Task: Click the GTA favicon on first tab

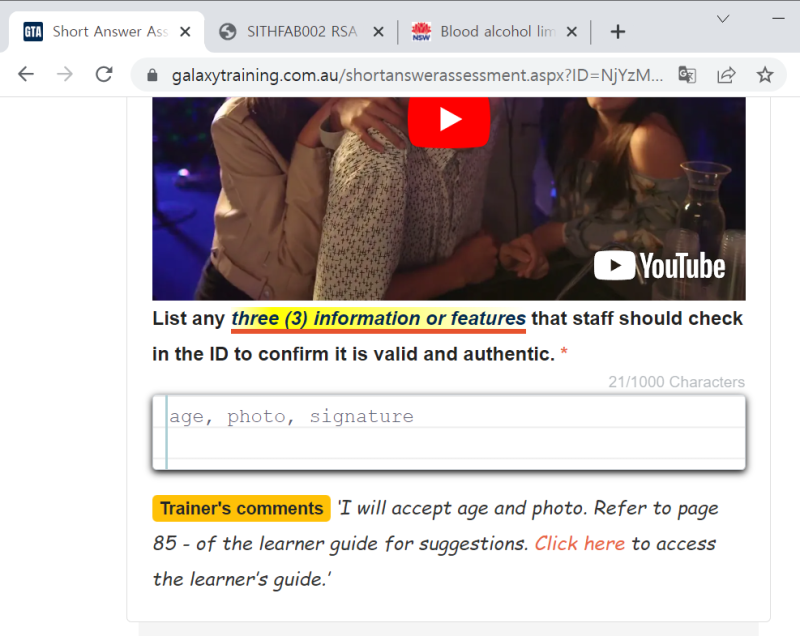Action: (x=33, y=32)
